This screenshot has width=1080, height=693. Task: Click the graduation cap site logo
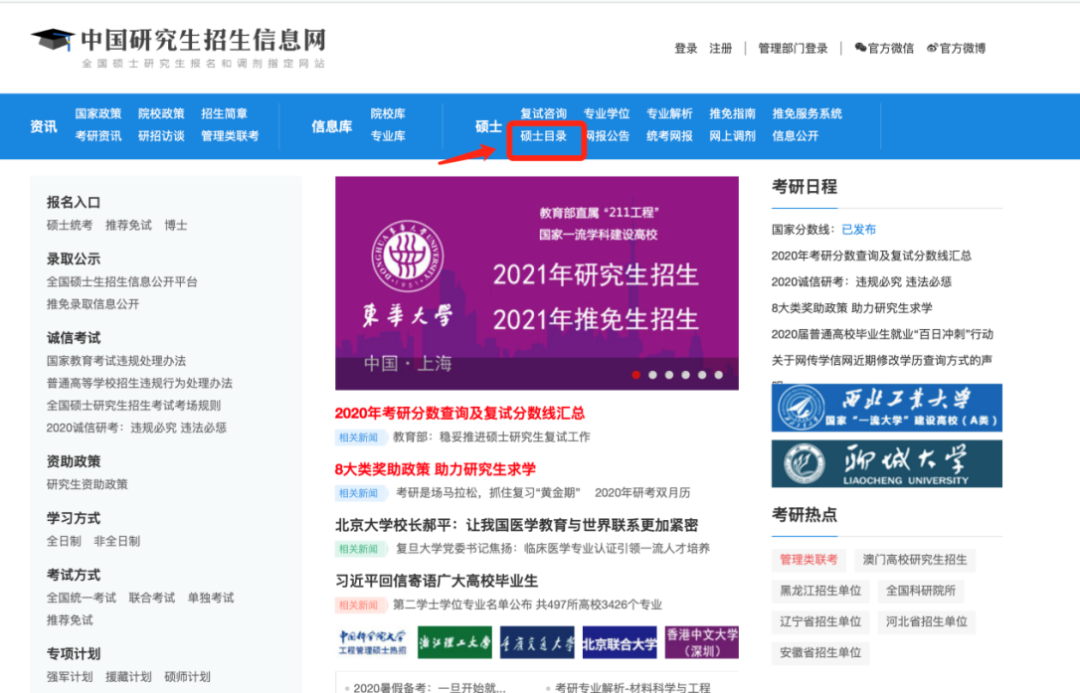click(x=52, y=42)
